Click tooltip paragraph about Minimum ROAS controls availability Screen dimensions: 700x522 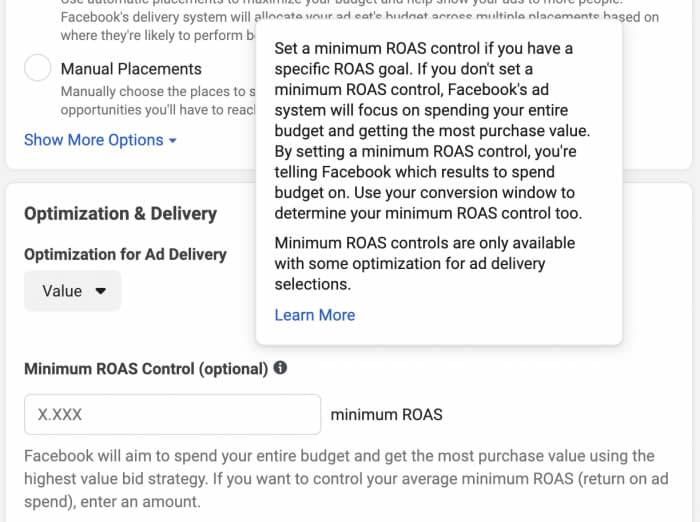(x=425, y=263)
